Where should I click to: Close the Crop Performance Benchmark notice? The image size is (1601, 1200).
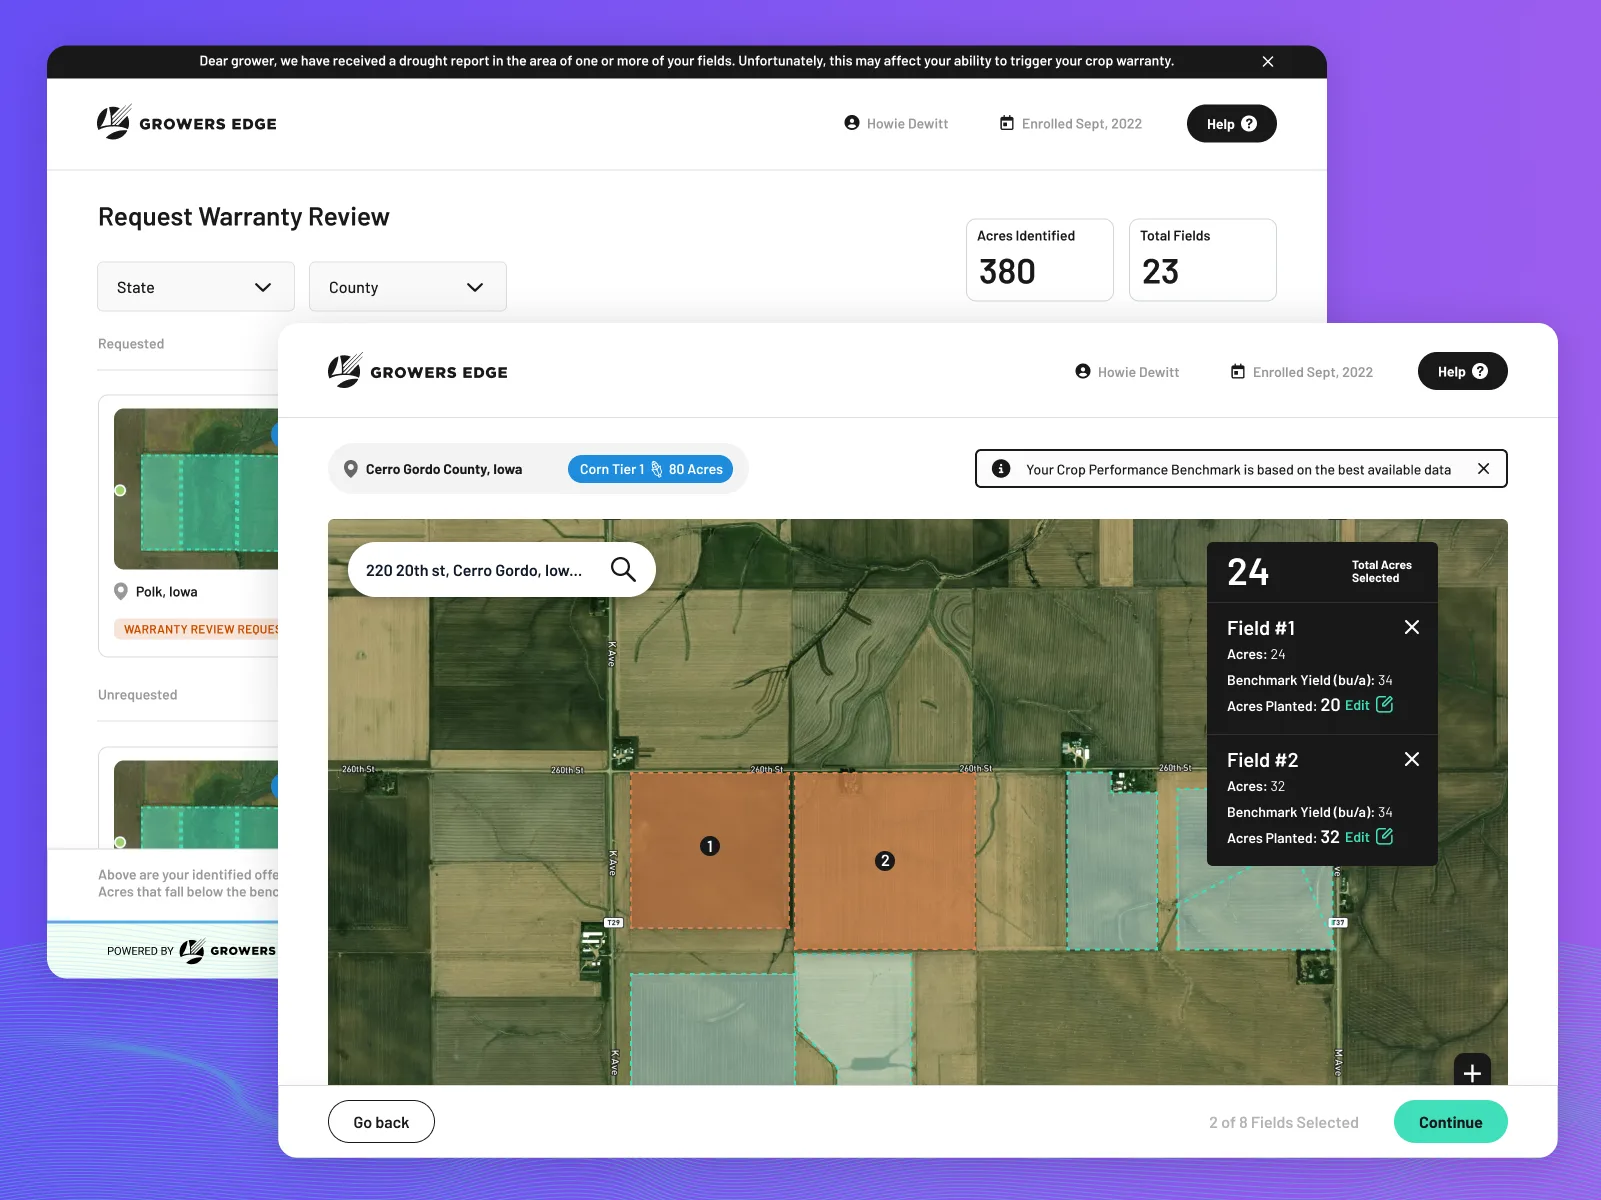point(1483,469)
